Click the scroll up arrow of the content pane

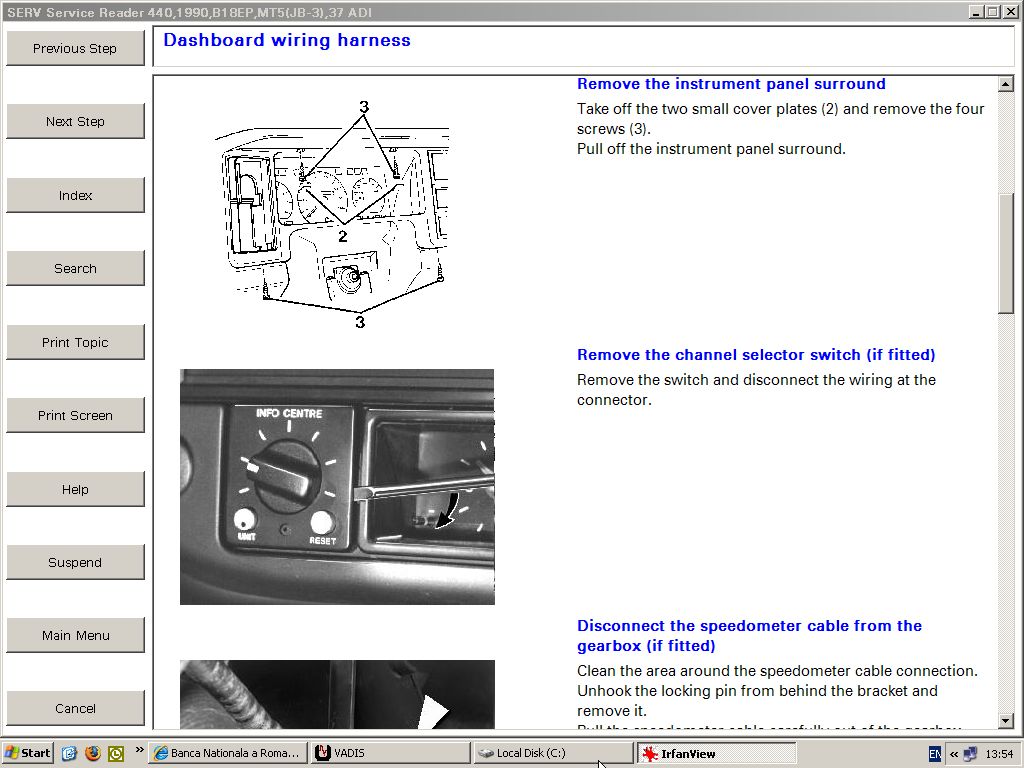coord(1006,84)
